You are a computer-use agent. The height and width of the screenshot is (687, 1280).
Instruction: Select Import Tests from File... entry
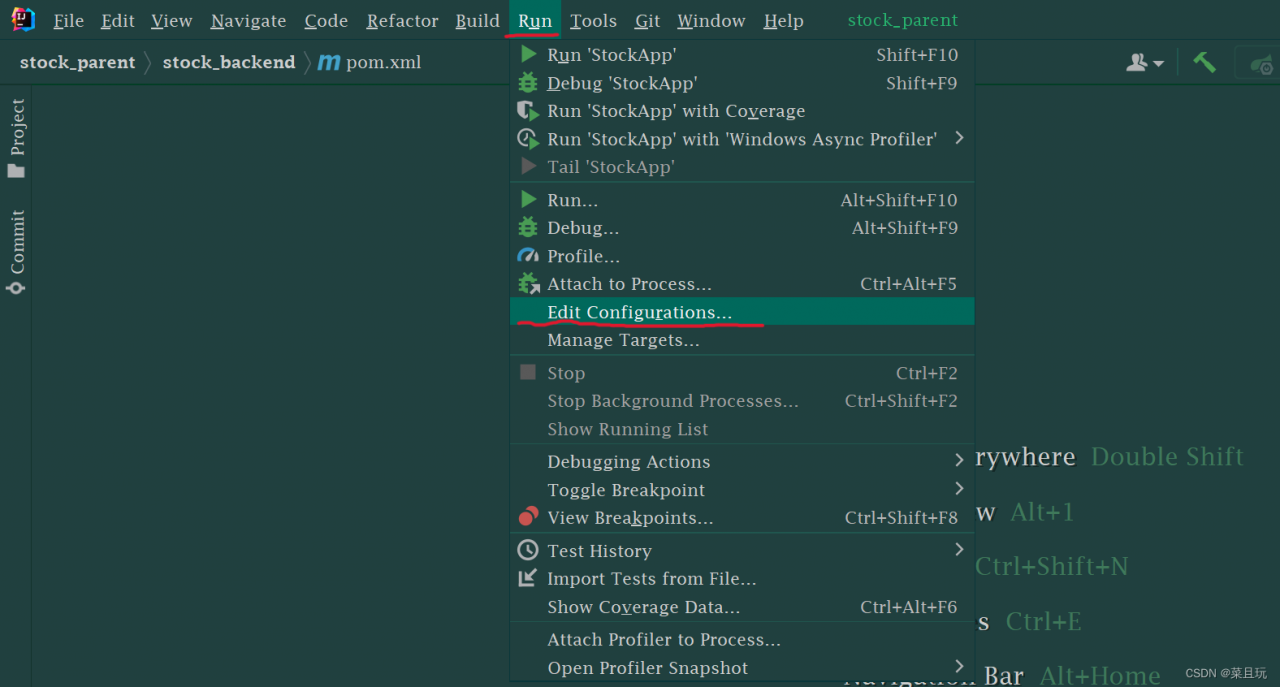742,579
